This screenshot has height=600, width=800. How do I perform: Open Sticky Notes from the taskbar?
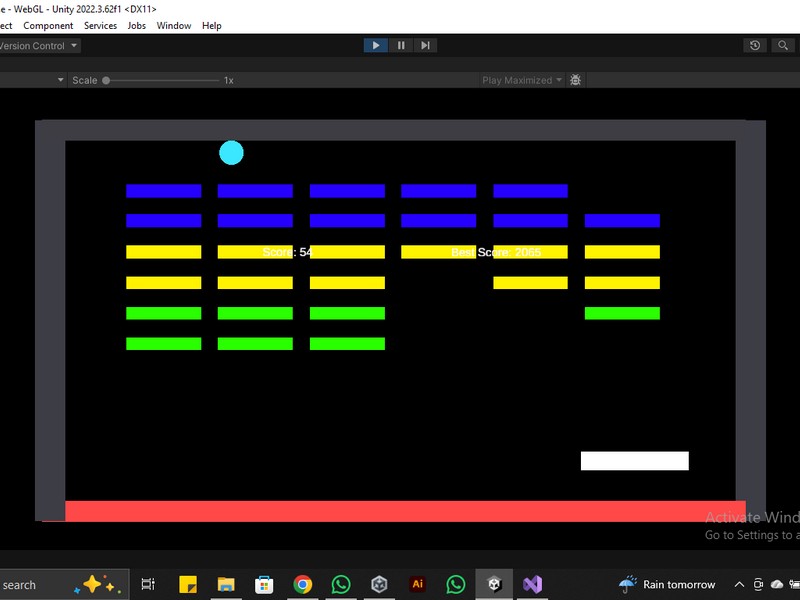188,584
